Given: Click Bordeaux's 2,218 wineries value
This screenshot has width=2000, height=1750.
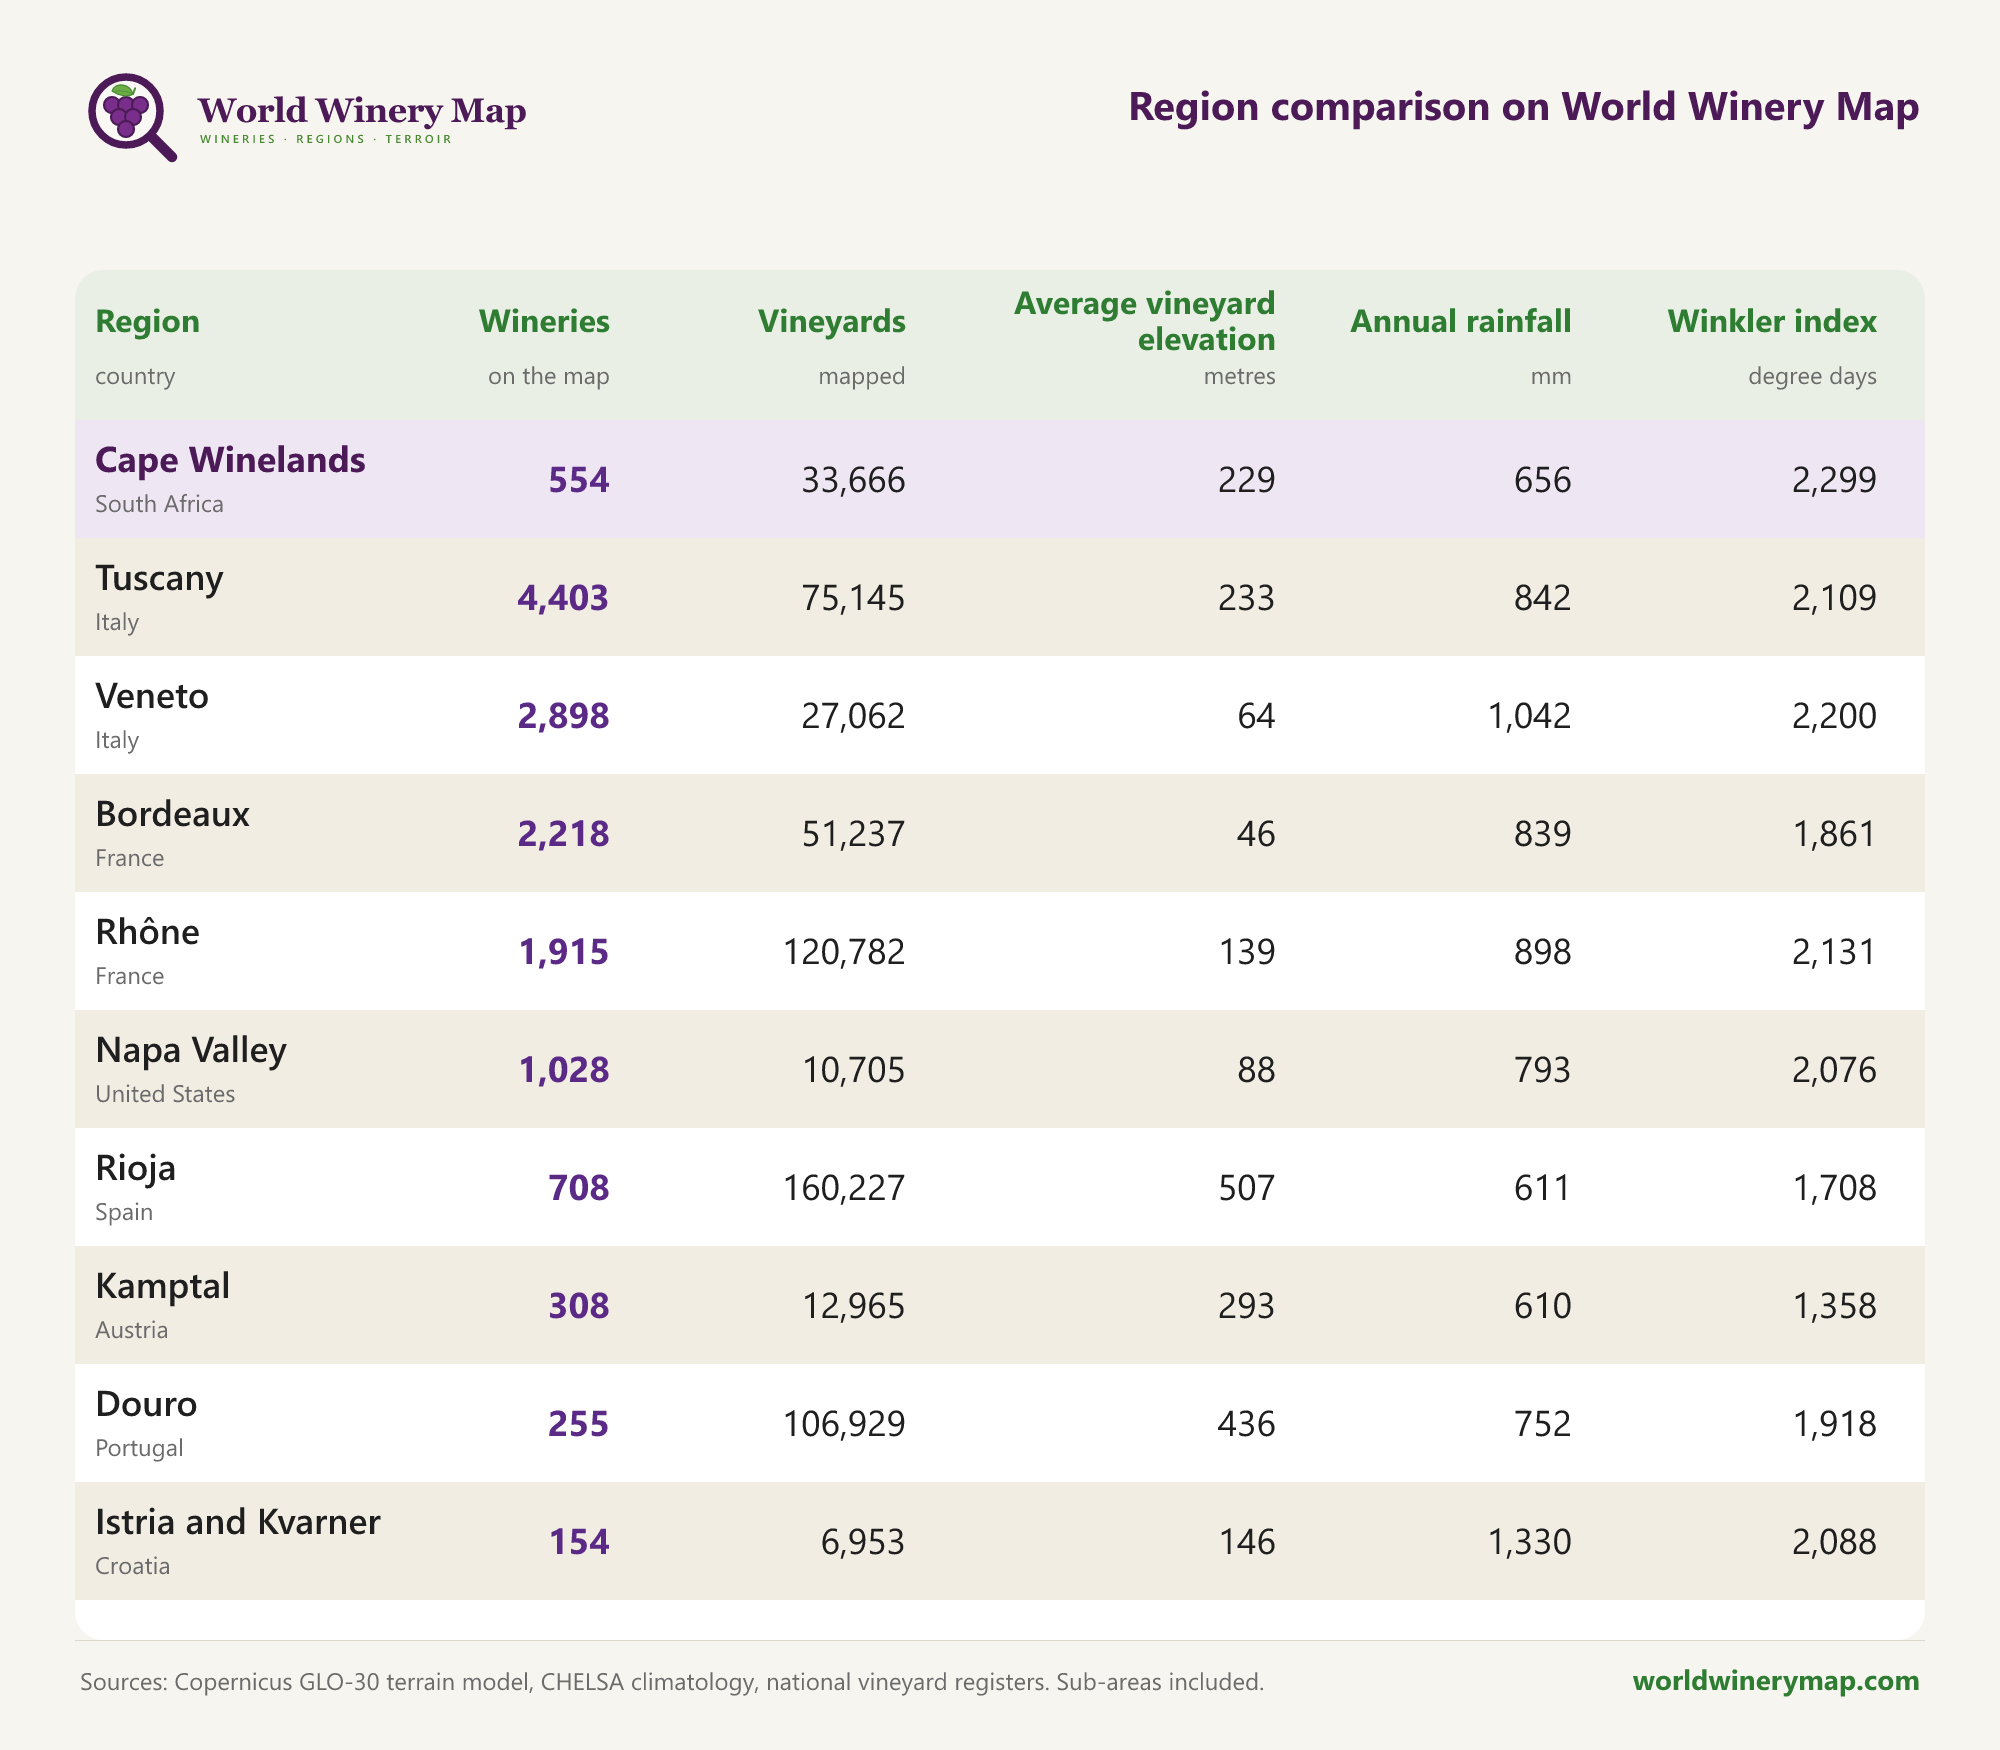Looking at the screenshot, I should click(x=563, y=834).
